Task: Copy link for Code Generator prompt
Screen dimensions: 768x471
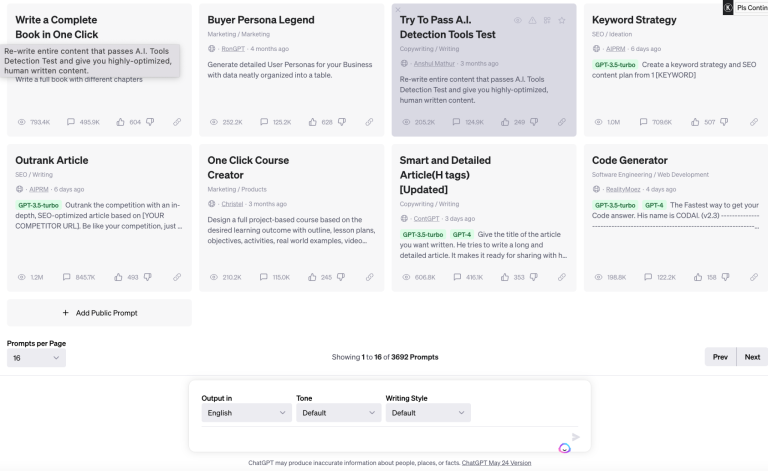Action: 753,277
